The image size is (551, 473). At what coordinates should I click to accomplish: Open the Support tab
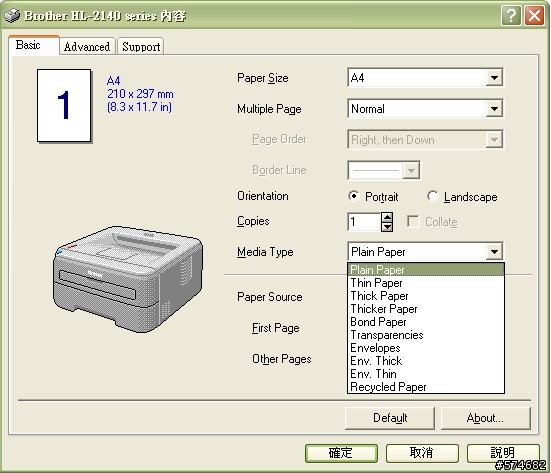(141, 46)
